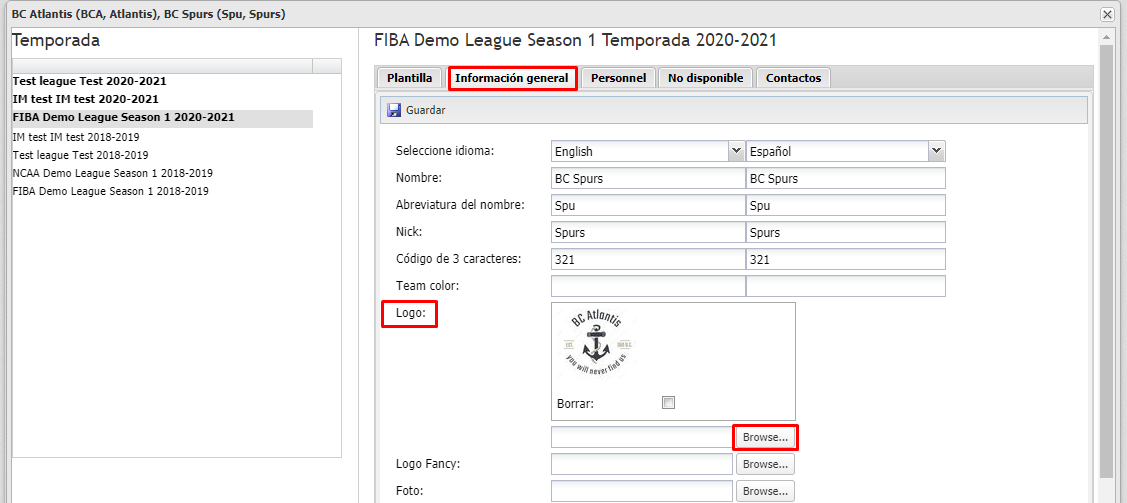Go to the Contactos tab
This screenshot has height=503, width=1127.
coord(794,78)
